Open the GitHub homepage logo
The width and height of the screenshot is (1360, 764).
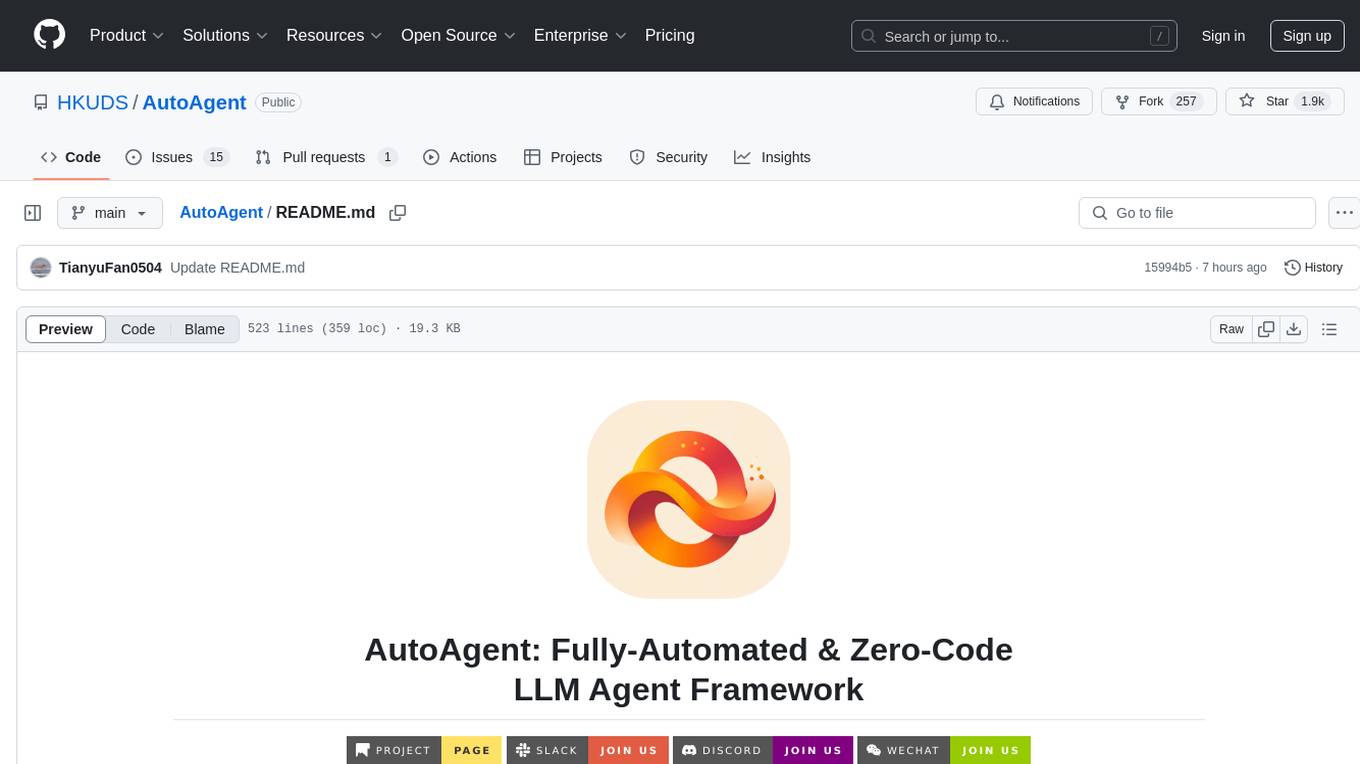pos(49,35)
